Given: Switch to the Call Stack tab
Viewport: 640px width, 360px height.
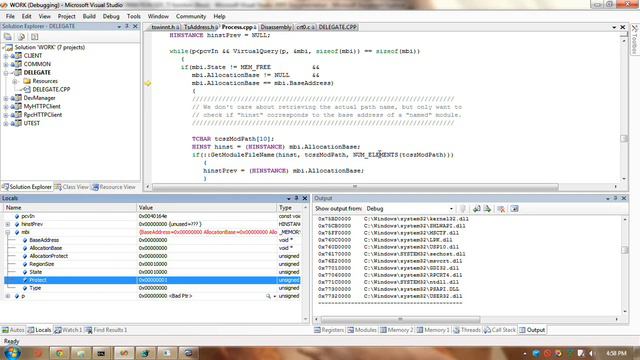Looking at the screenshot, I should pyautogui.click(x=500, y=330).
